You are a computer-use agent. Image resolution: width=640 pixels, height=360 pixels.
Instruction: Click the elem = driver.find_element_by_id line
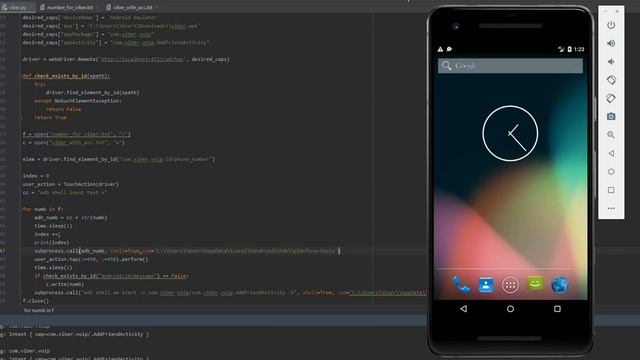(x=118, y=159)
